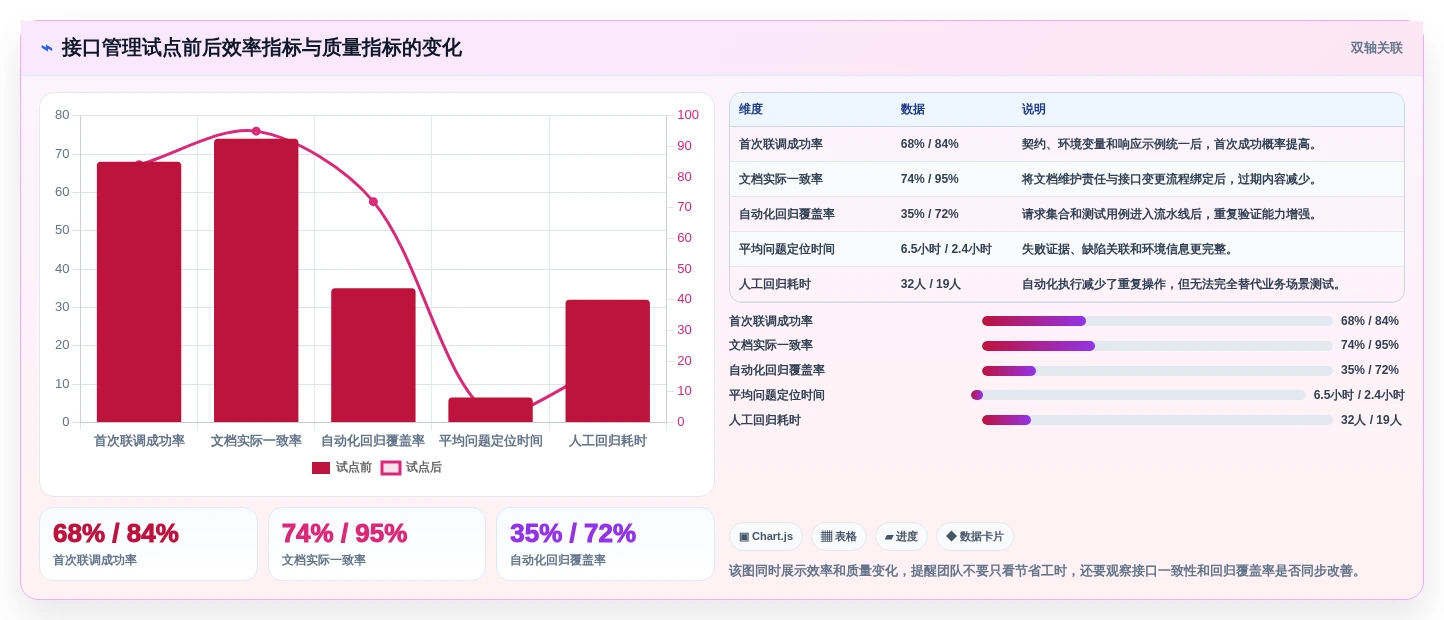Select table row 自动化回归覆盖率
1444x620 pixels.
click(x=1067, y=214)
